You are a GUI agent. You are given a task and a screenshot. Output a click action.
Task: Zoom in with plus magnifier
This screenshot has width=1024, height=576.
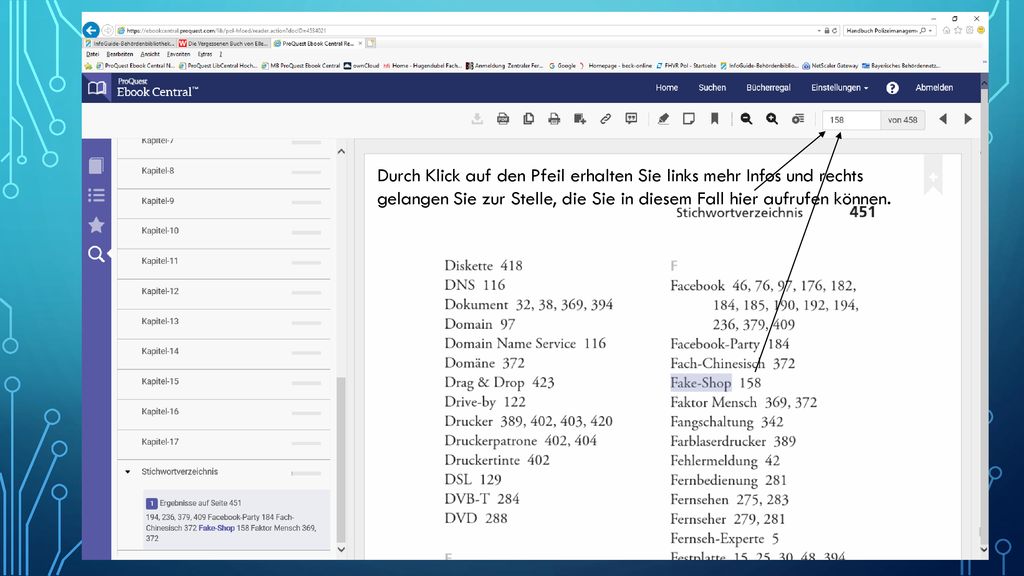point(772,119)
